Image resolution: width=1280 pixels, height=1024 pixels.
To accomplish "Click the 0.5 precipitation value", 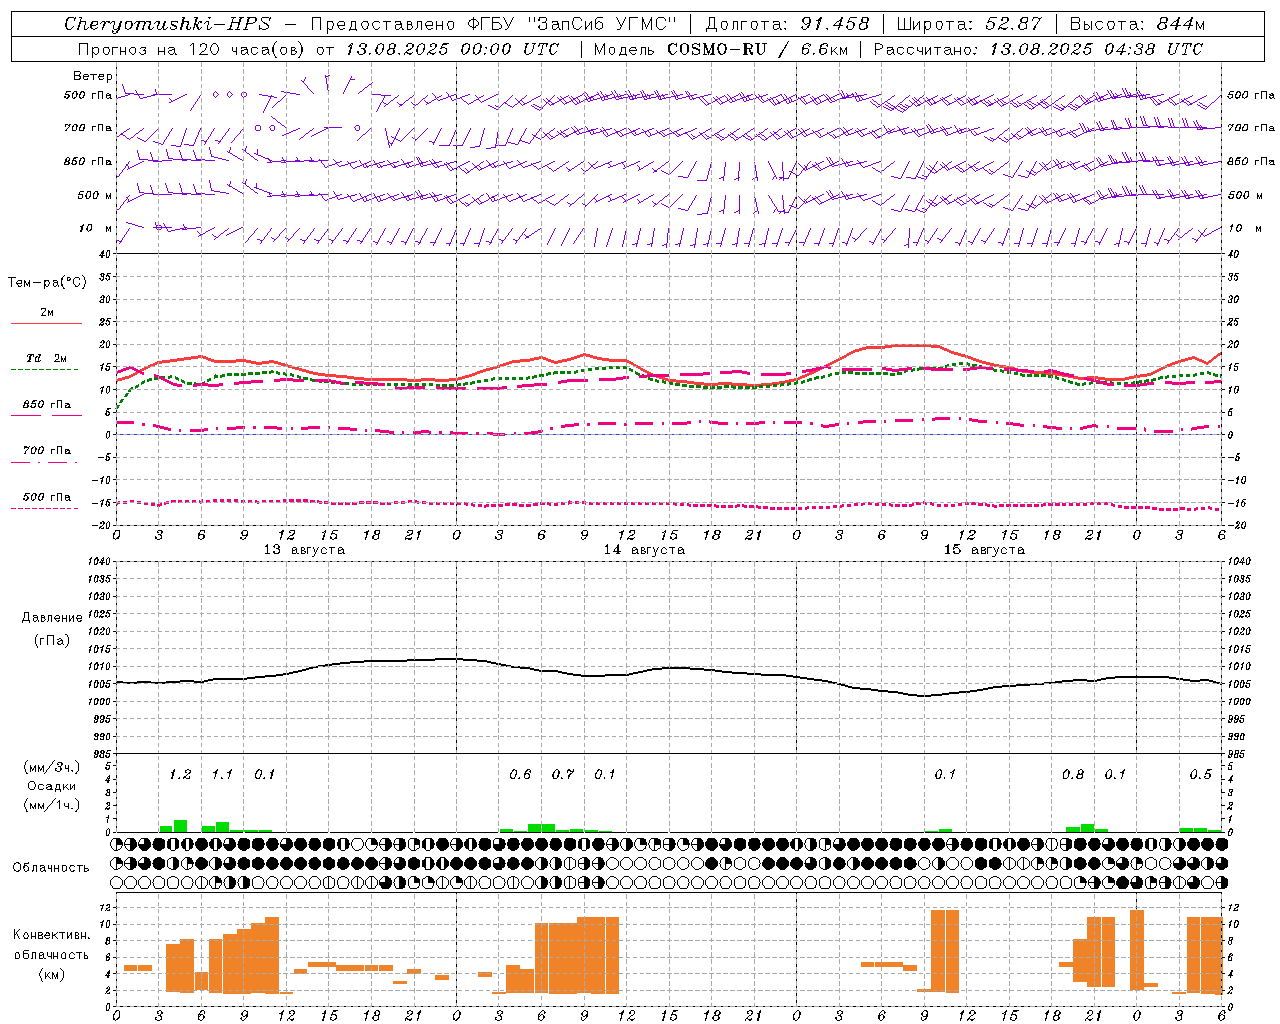I will pos(1200,774).
